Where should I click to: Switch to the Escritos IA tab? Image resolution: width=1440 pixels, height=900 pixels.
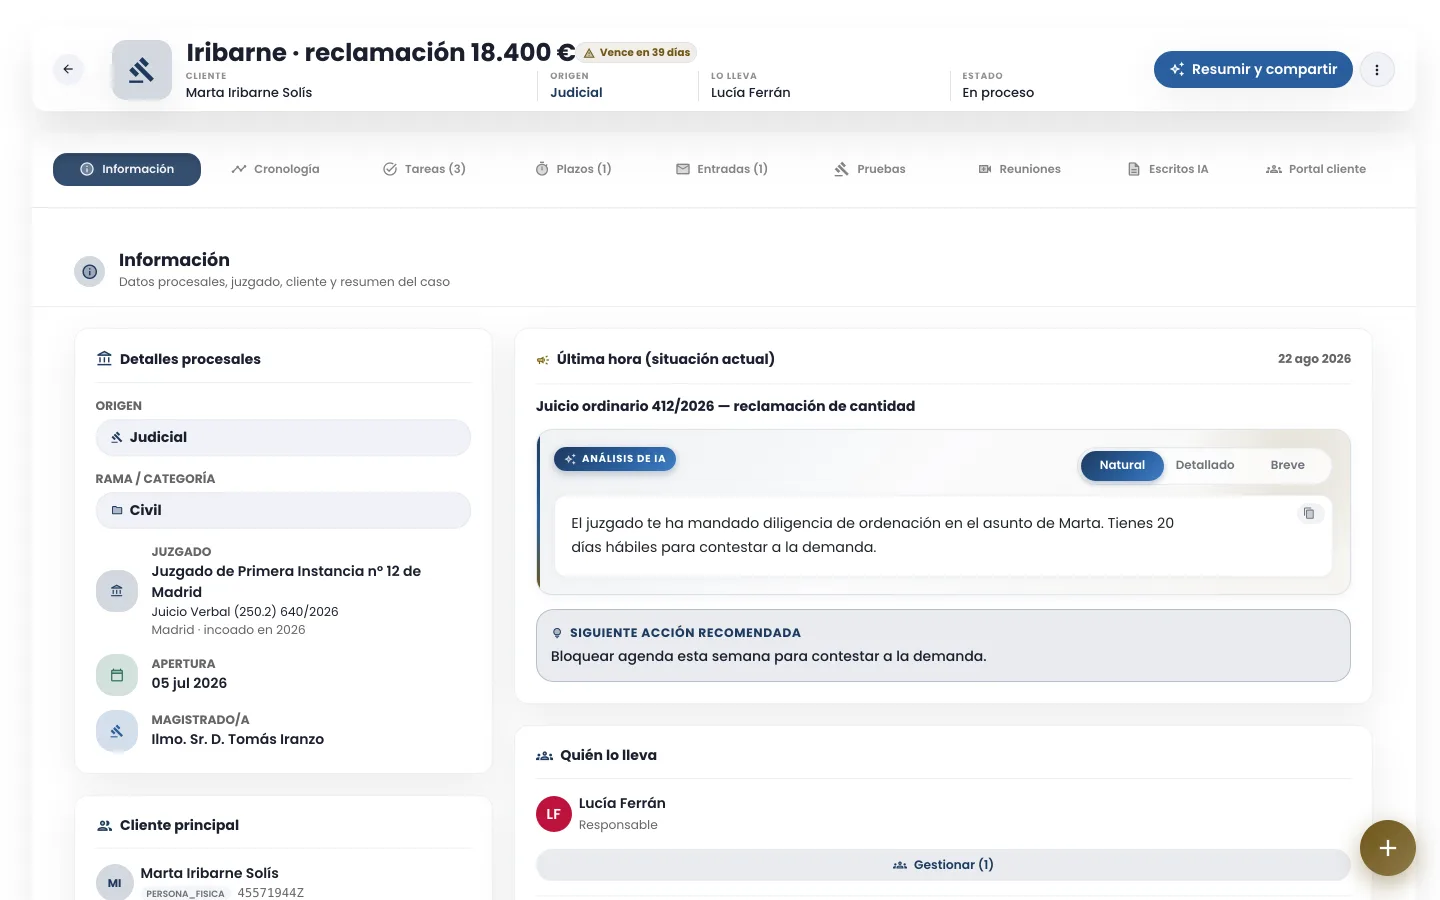(x=1168, y=169)
